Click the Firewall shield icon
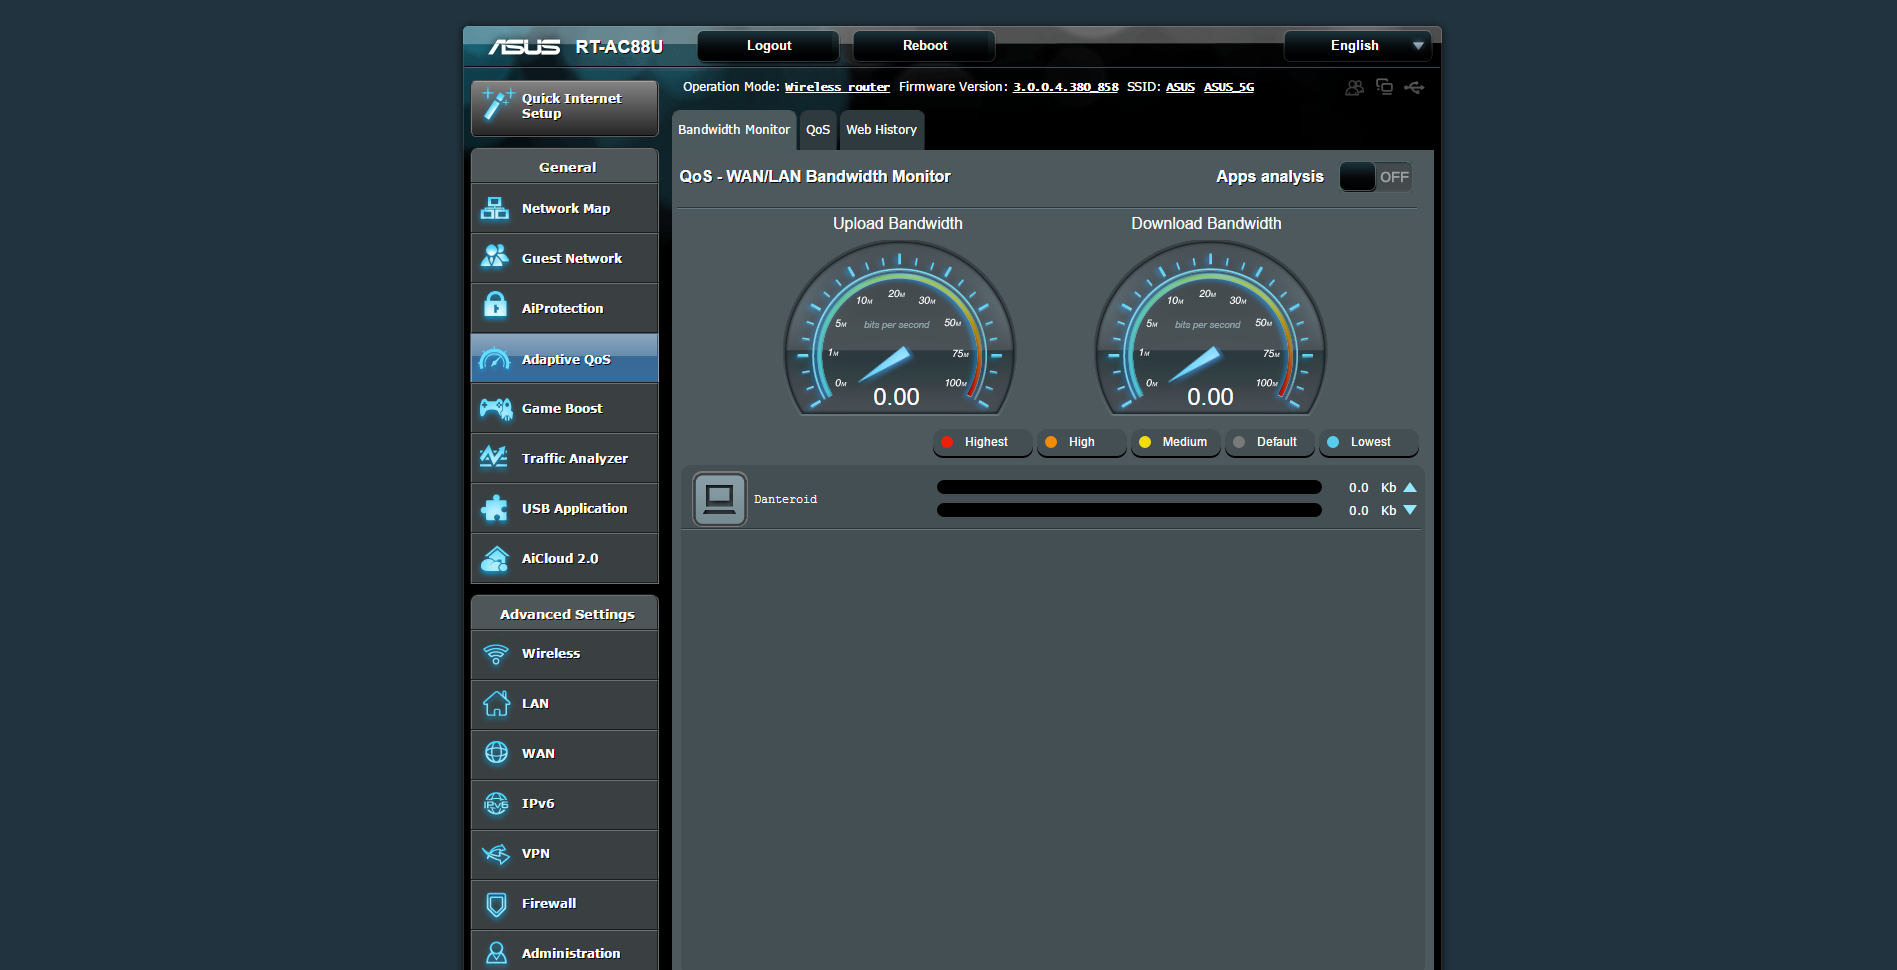Screen dimensions: 1897x970 click(496, 904)
